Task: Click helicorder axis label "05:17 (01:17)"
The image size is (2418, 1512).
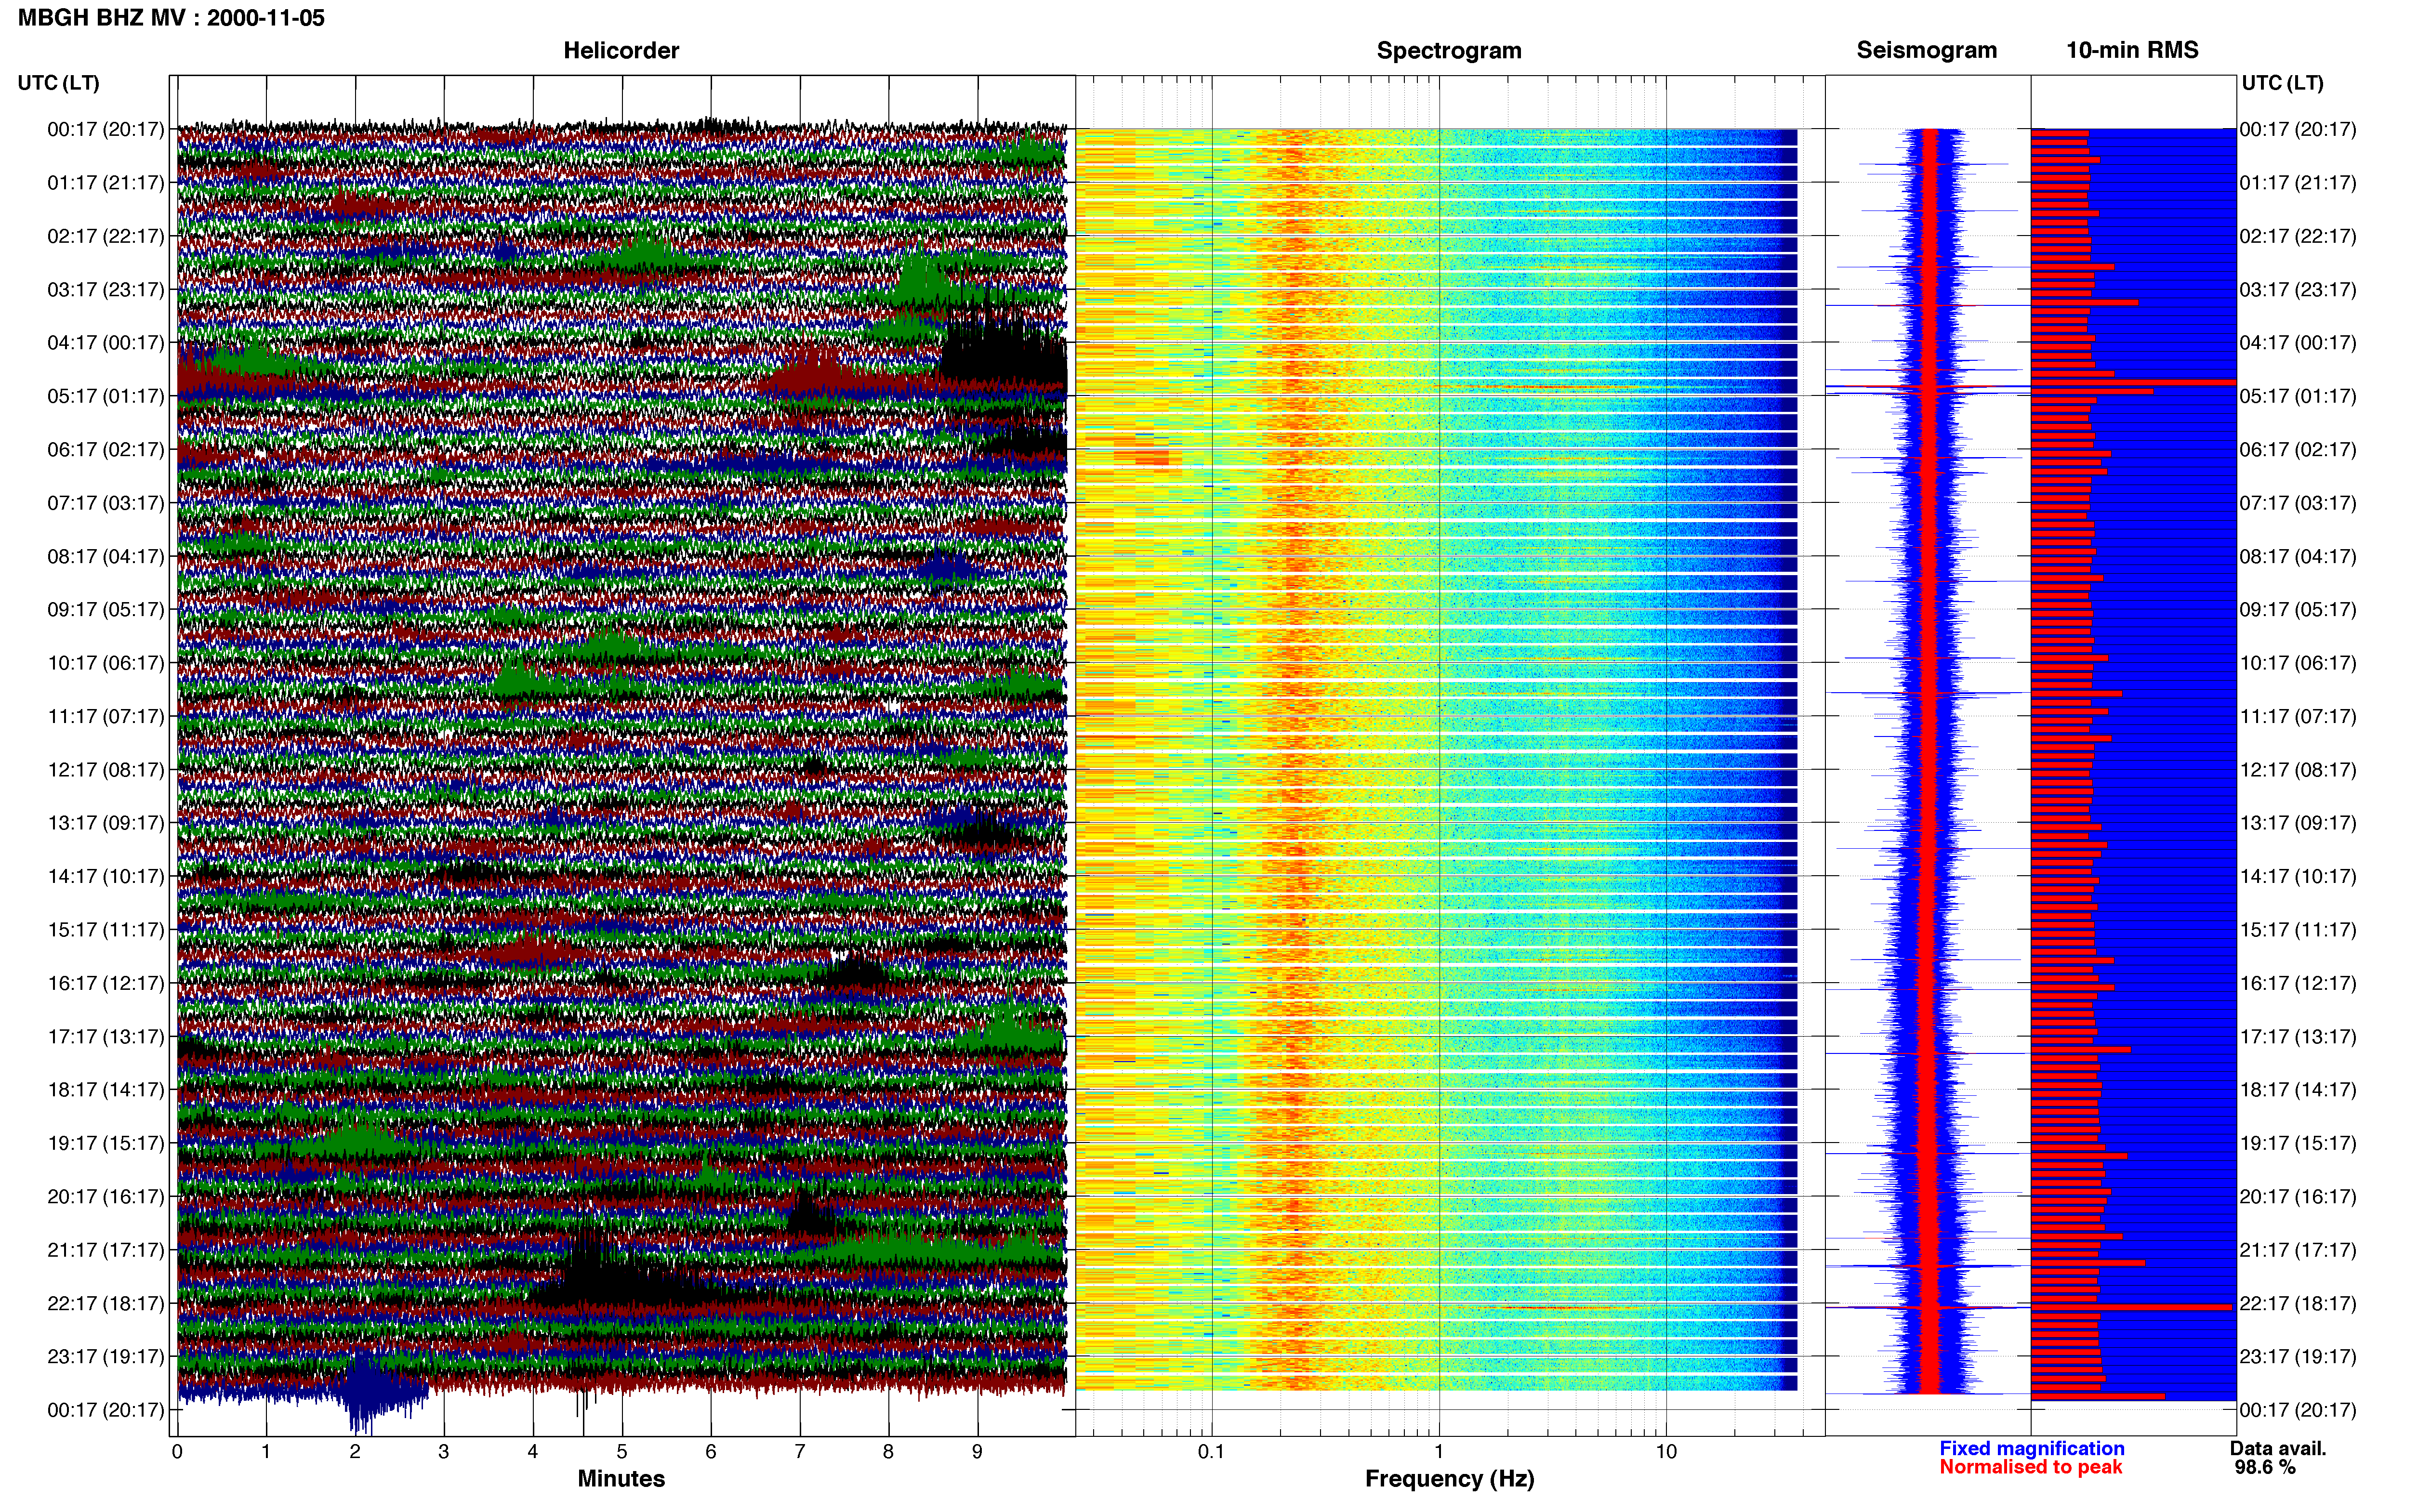Action: click(106, 396)
